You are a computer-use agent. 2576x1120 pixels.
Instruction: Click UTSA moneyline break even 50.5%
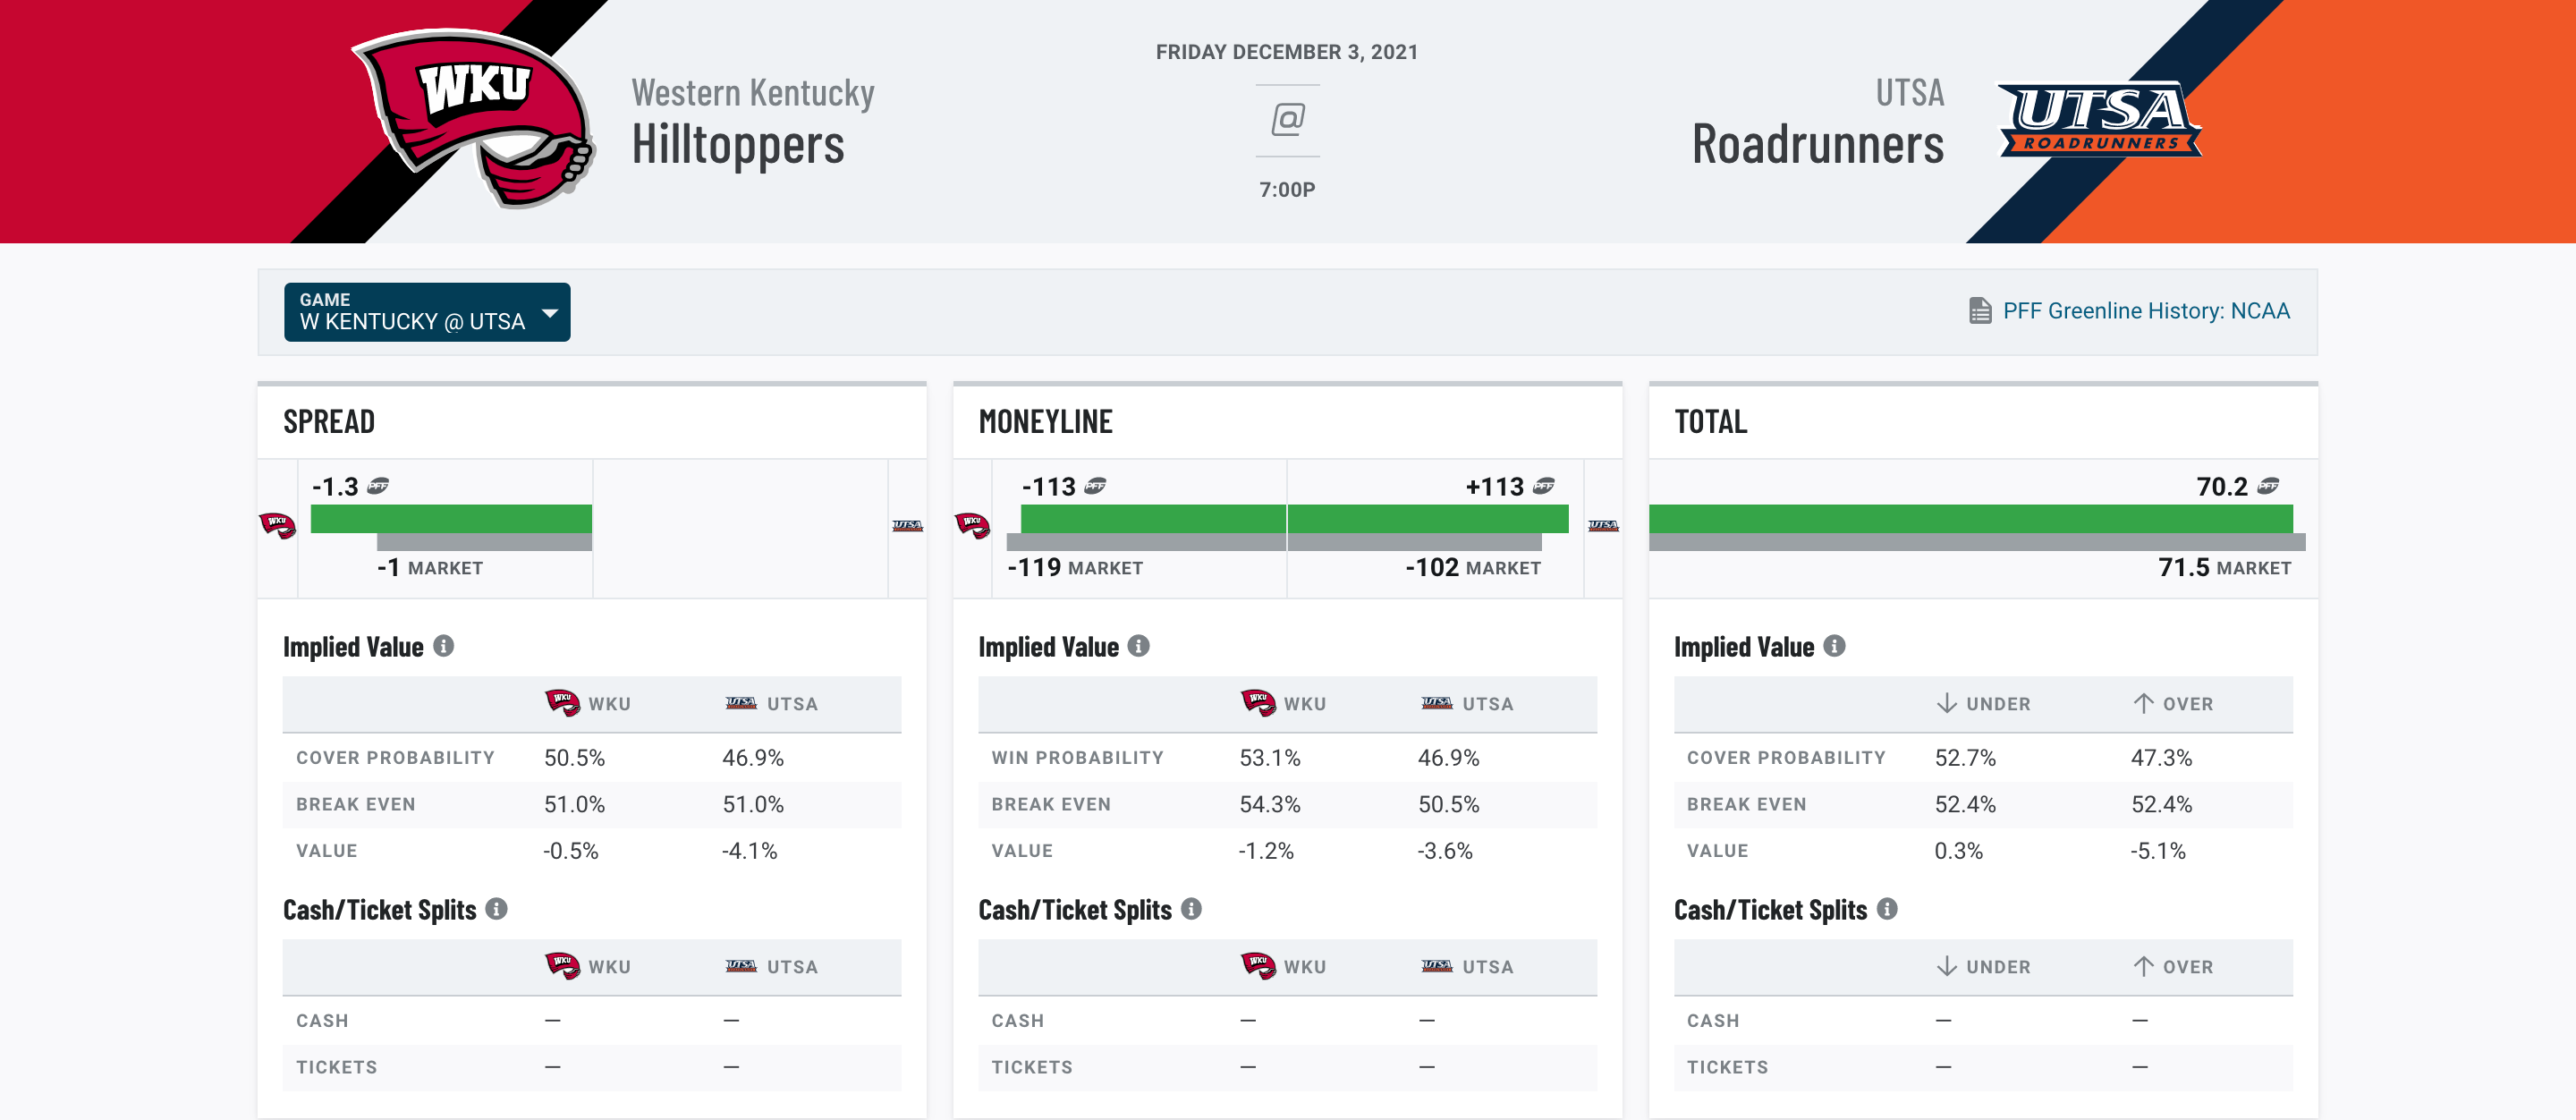click(x=1448, y=804)
